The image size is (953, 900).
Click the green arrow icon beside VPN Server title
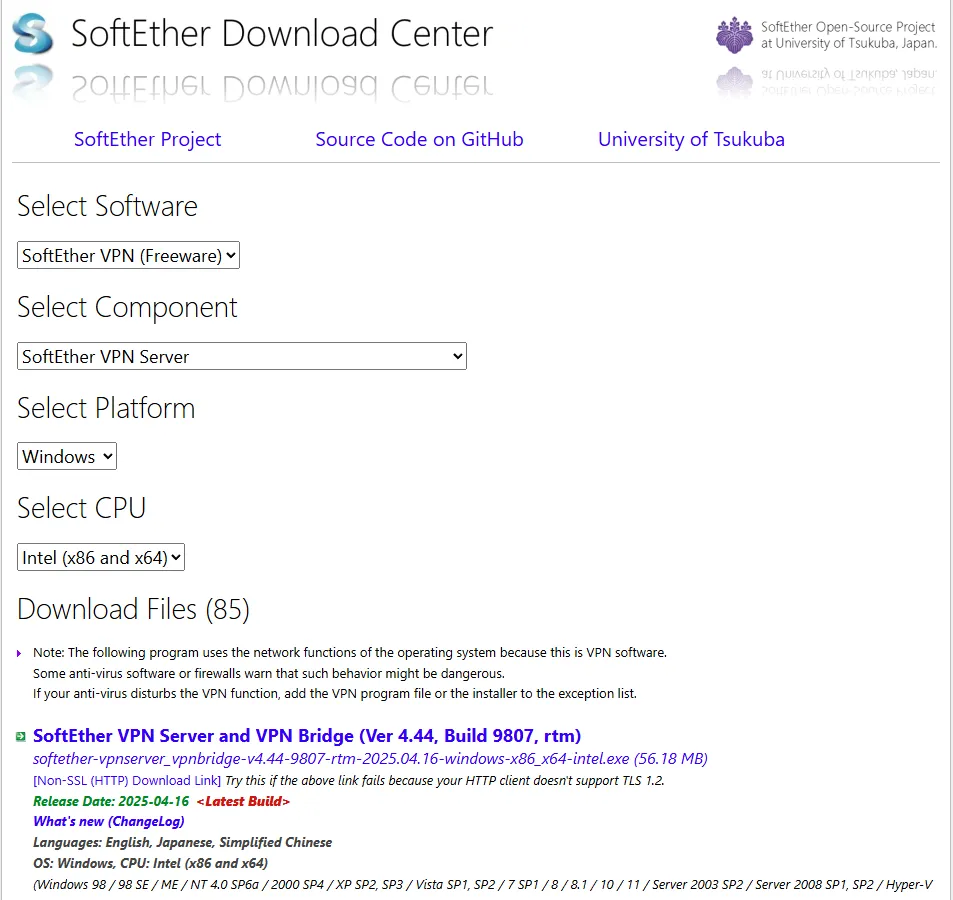coord(21,737)
